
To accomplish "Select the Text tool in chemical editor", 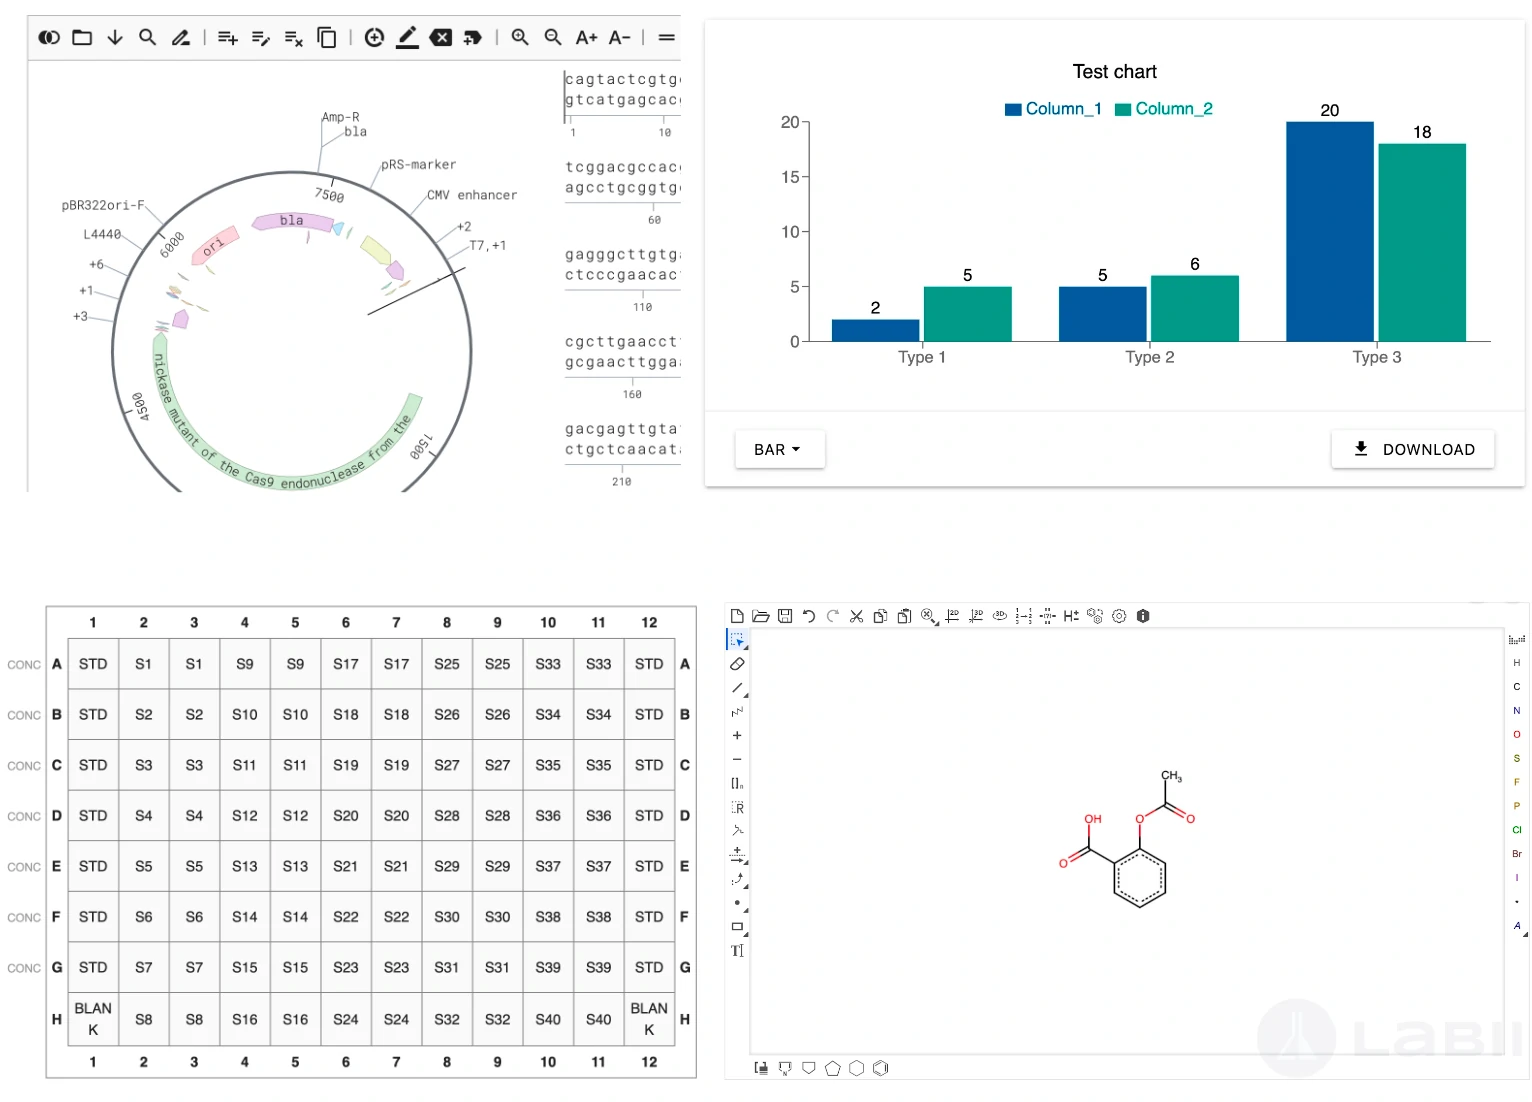I will point(737,951).
